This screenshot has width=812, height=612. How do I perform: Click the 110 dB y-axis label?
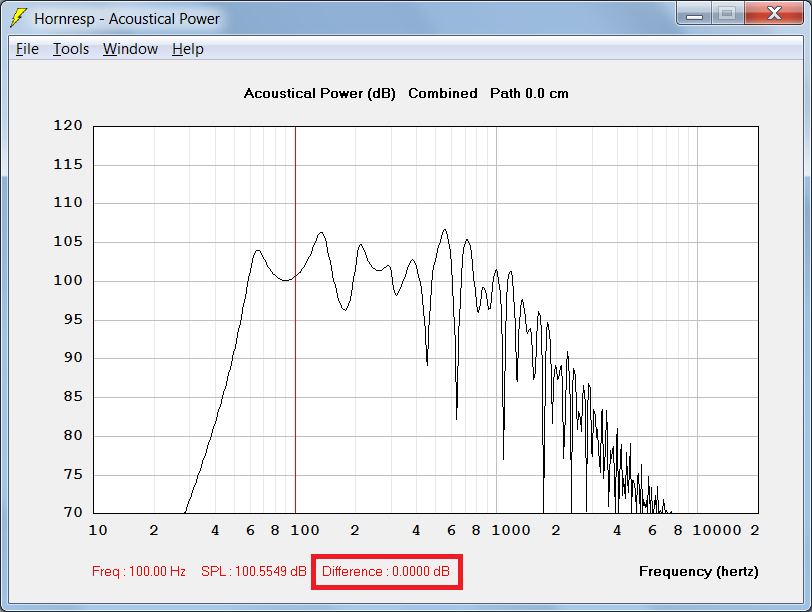68,202
